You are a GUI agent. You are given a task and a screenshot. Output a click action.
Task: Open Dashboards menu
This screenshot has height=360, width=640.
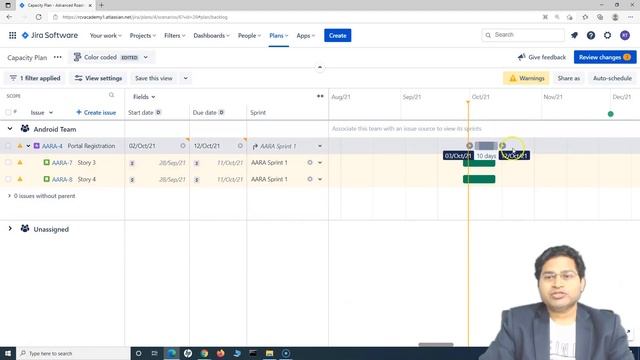tap(211, 36)
